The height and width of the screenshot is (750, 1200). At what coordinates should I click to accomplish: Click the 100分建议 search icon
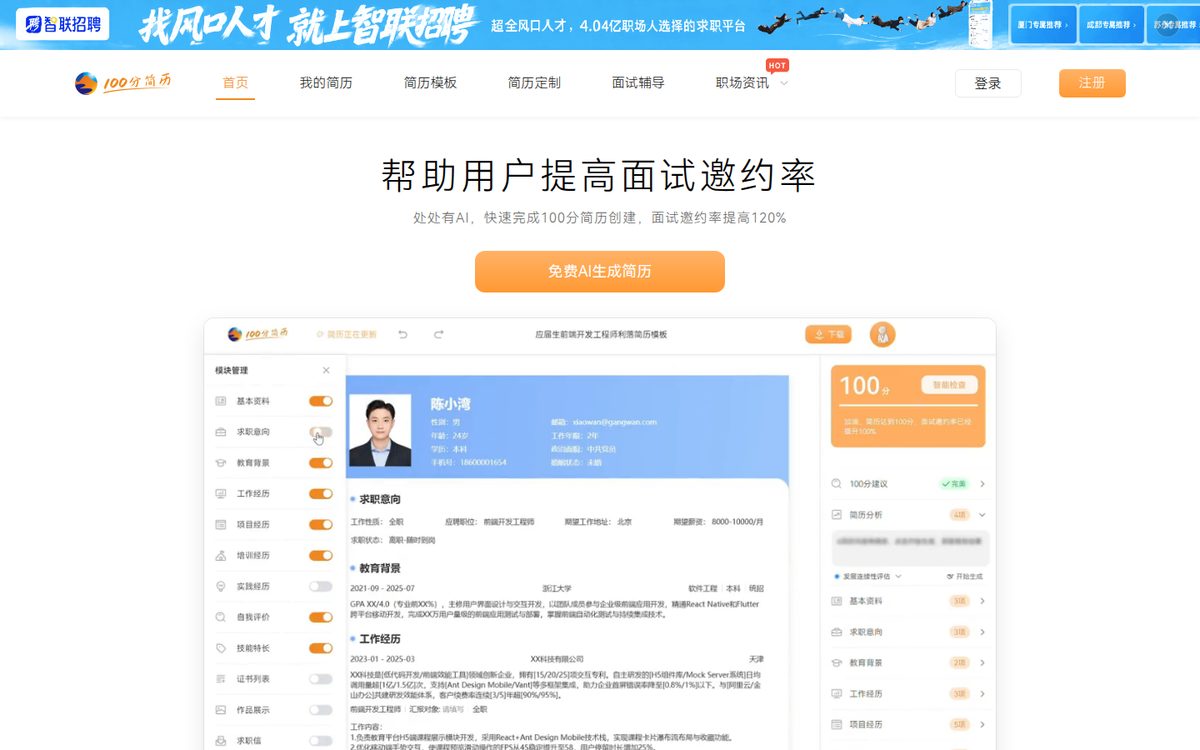point(837,484)
